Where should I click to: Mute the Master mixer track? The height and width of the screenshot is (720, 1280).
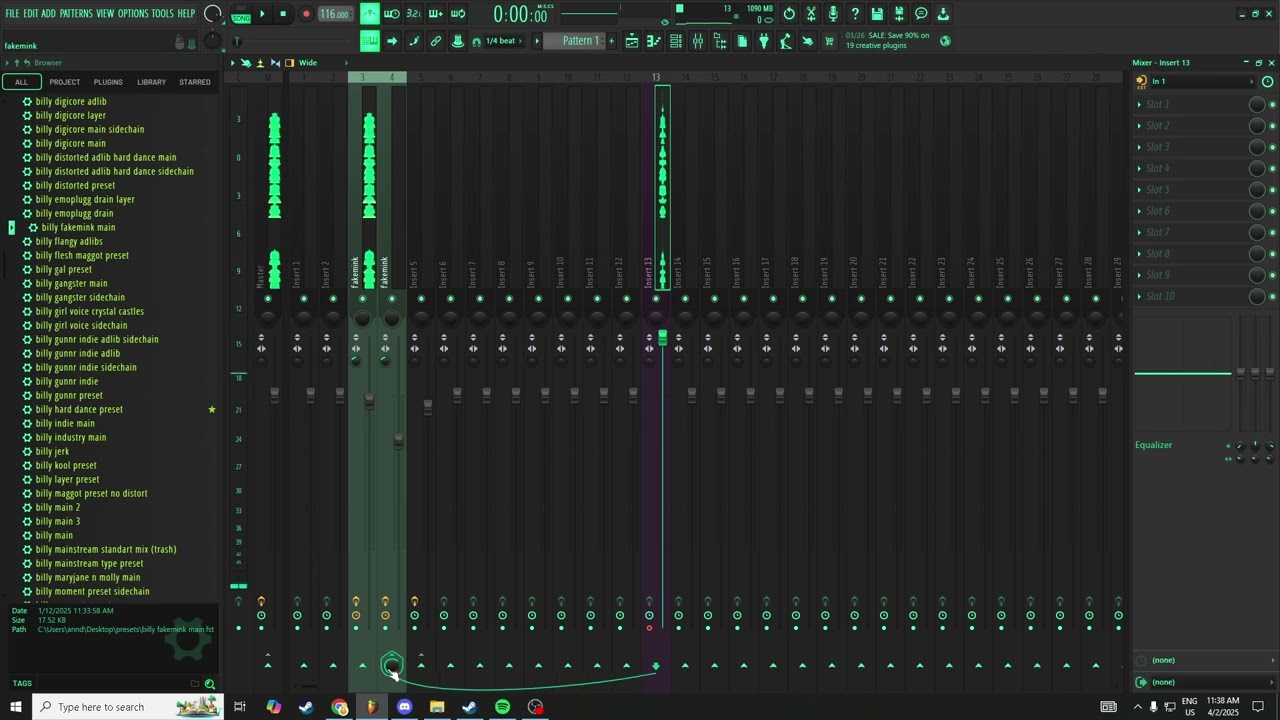pyautogui.click(x=268, y=299)
